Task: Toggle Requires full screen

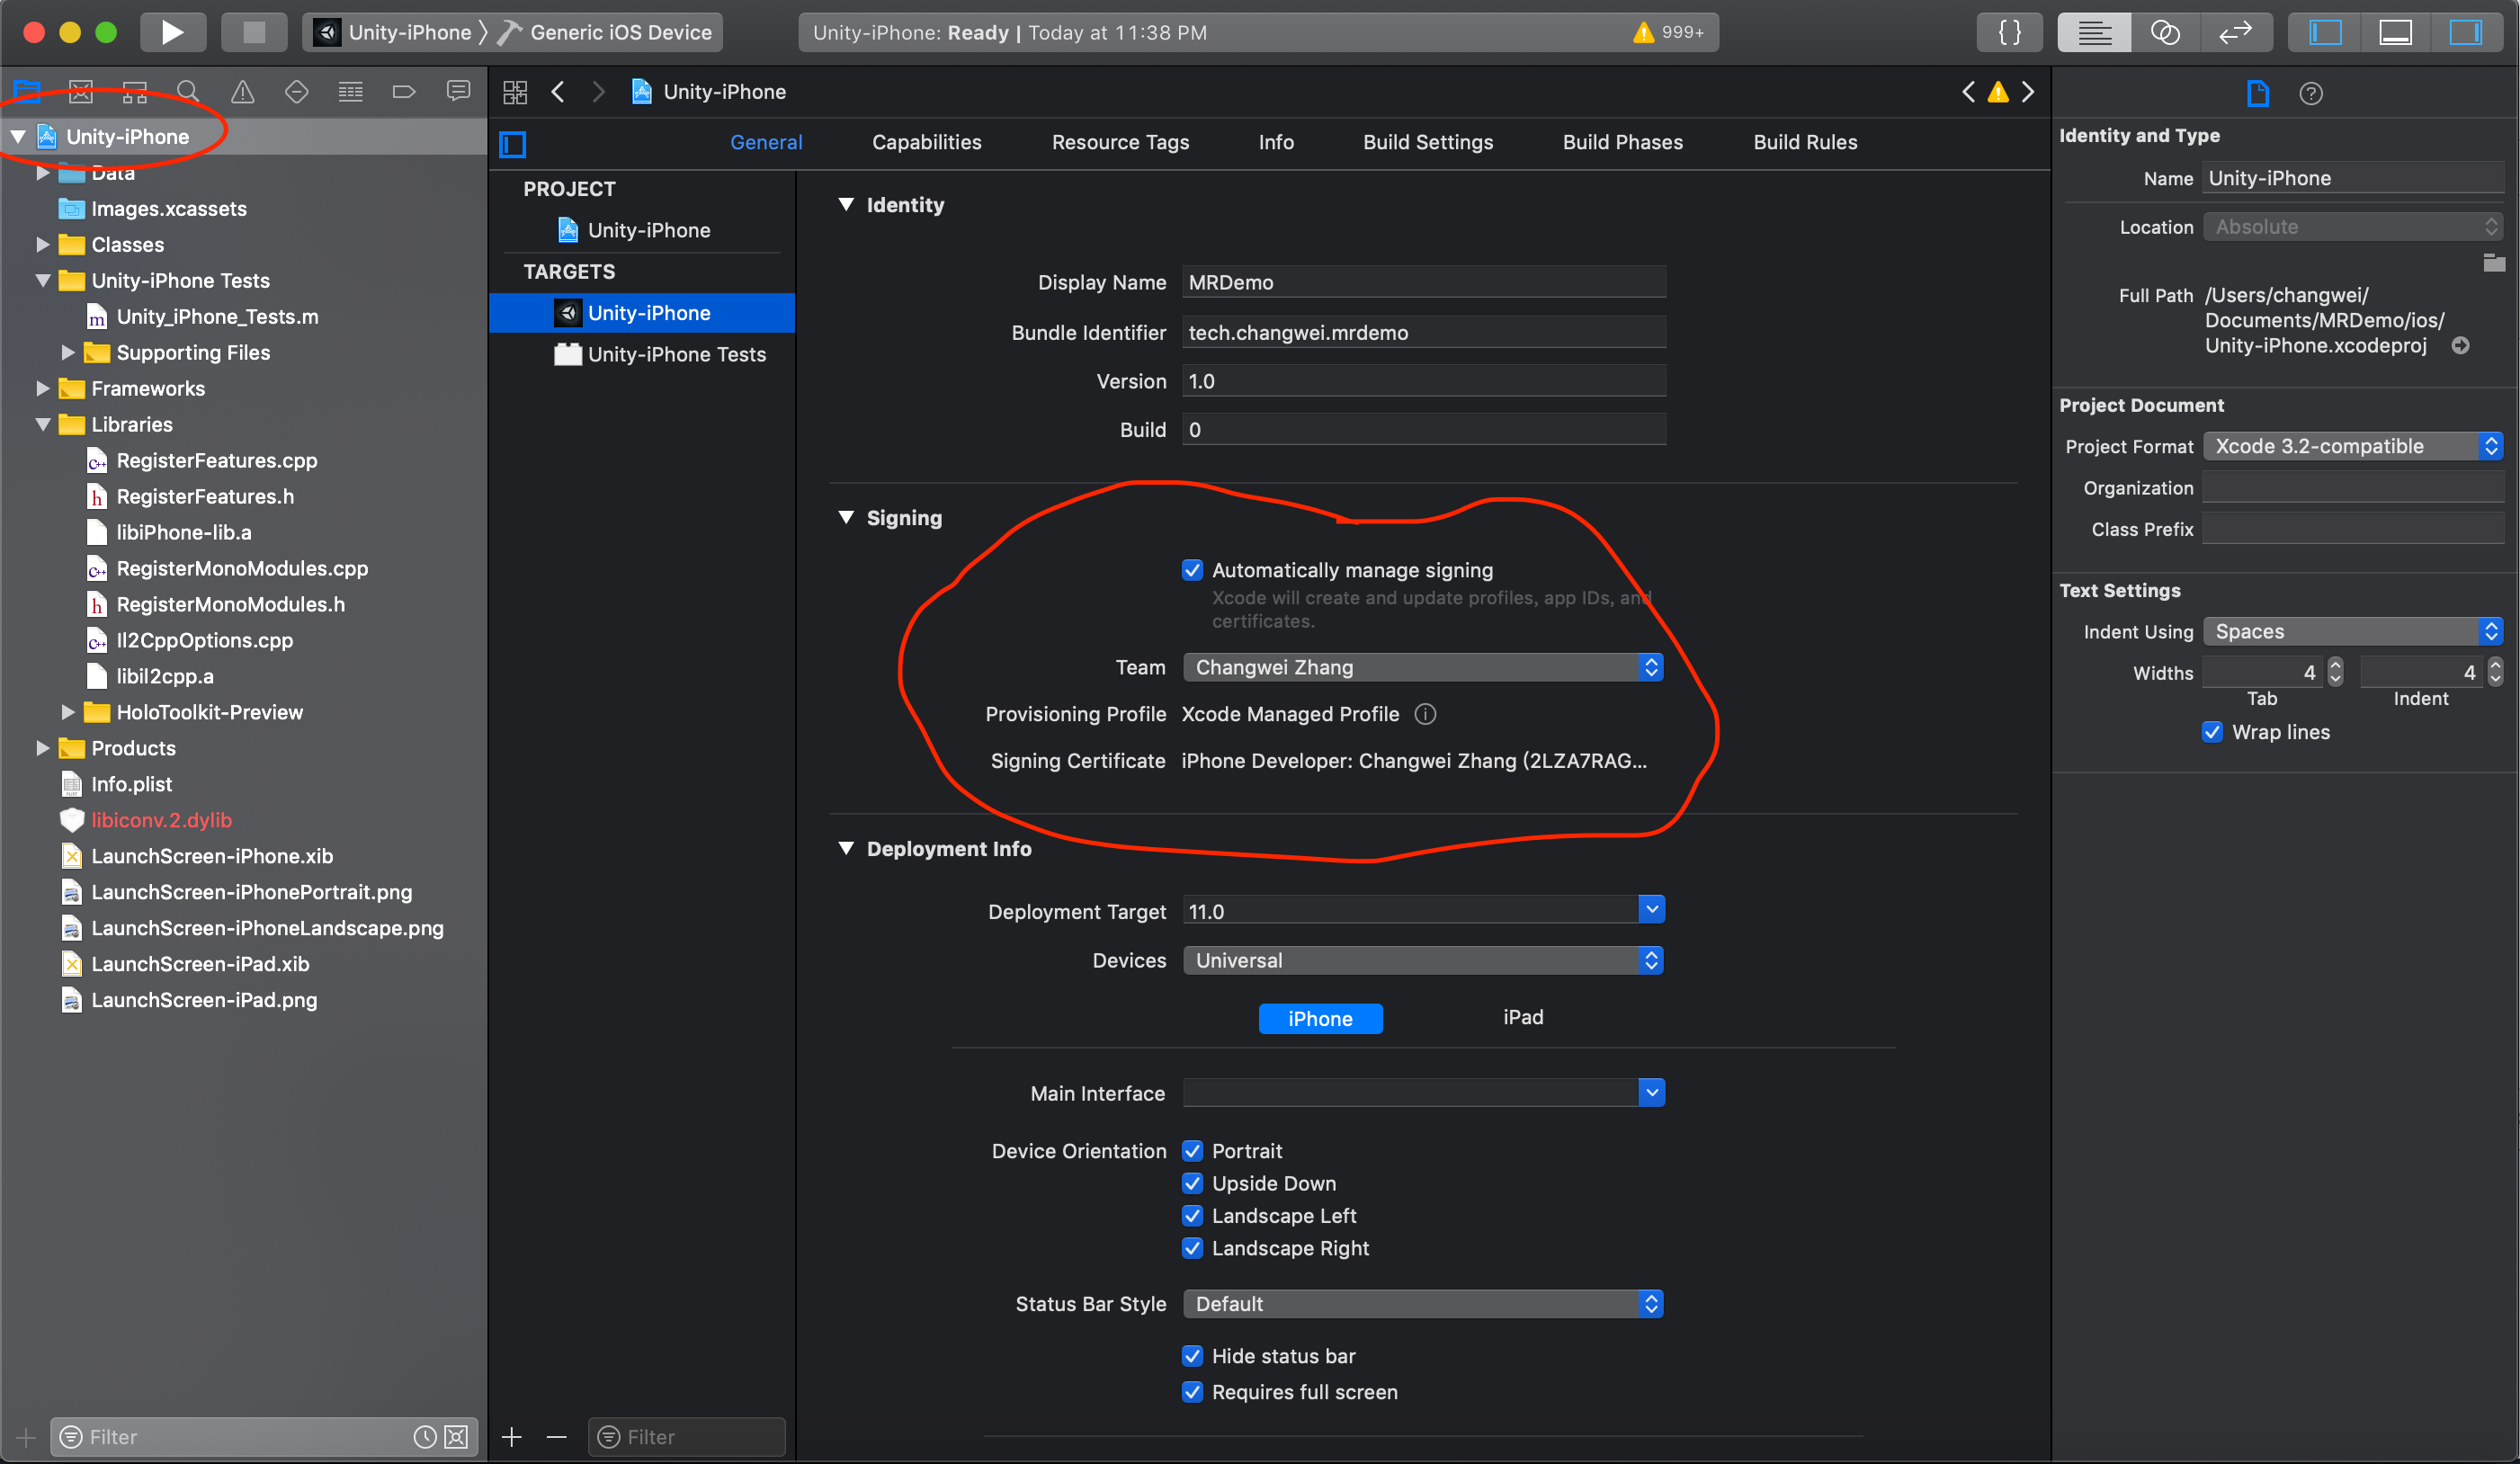Action: 1192,1392
